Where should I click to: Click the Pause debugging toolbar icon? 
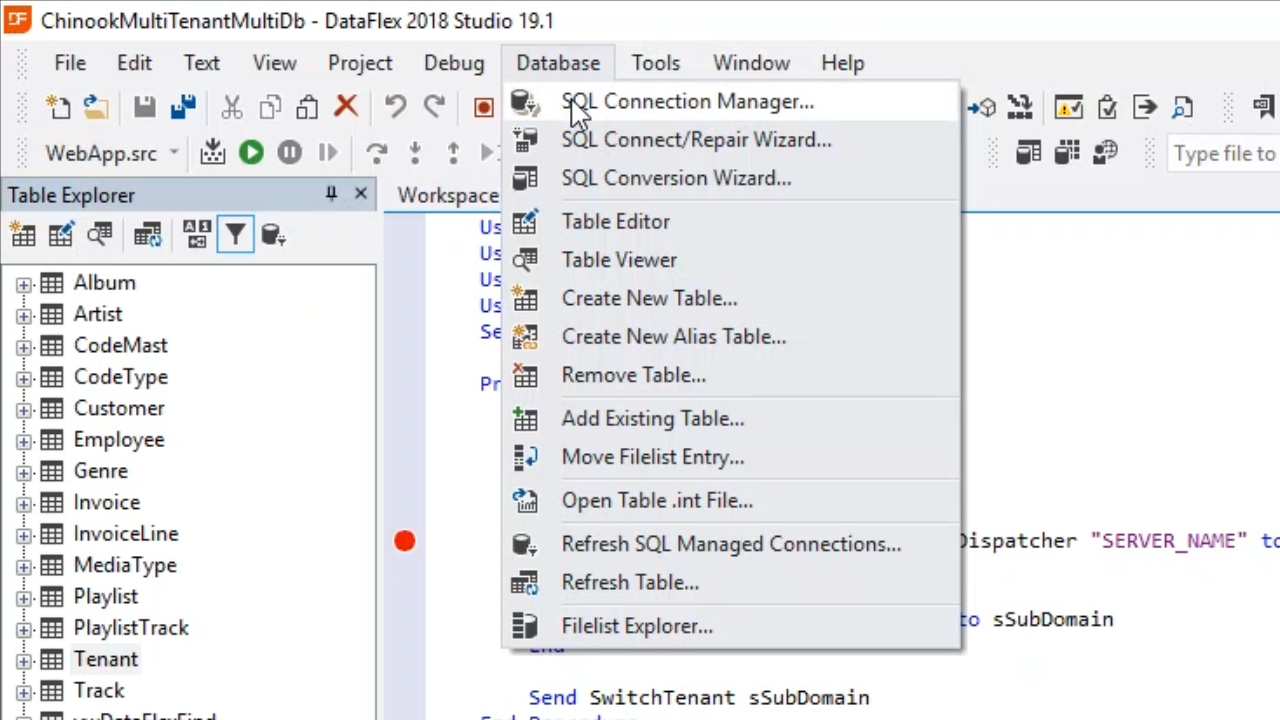click(289, 153)
